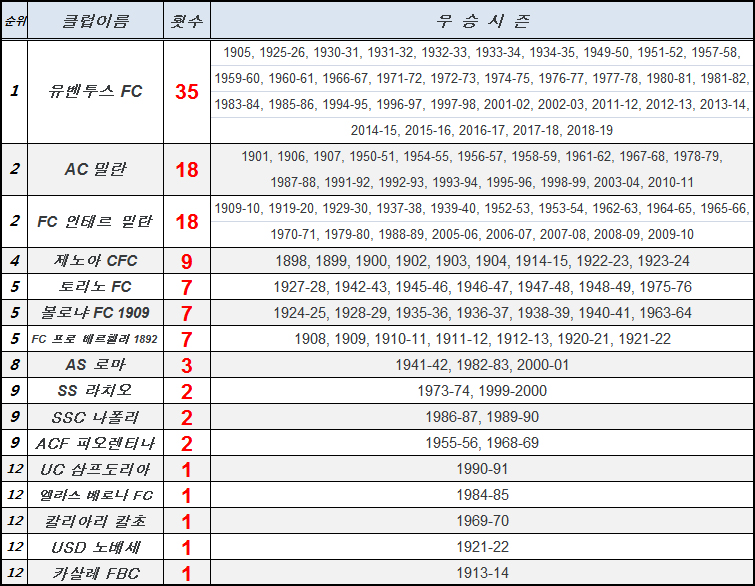
Task: Click rank number 8 beside AS 로마
Action: tap(14, 365)
